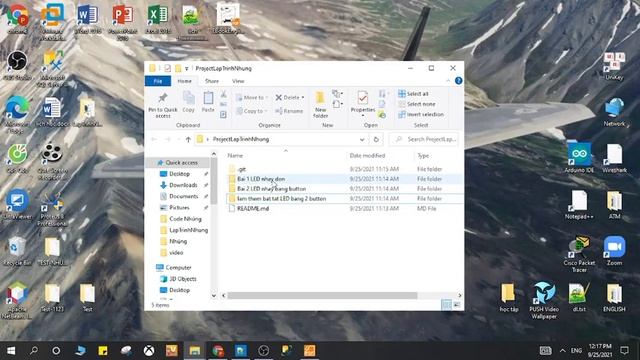Click the Cut scissors icon
The width and height of the screenshot is (640, 360).
pyautogui.click(x=223, y=94)
